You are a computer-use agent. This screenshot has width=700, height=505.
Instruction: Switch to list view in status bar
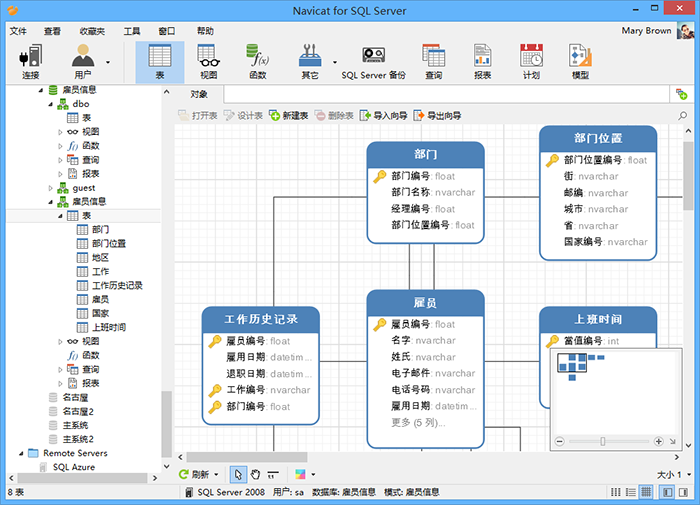pos(631,492)
